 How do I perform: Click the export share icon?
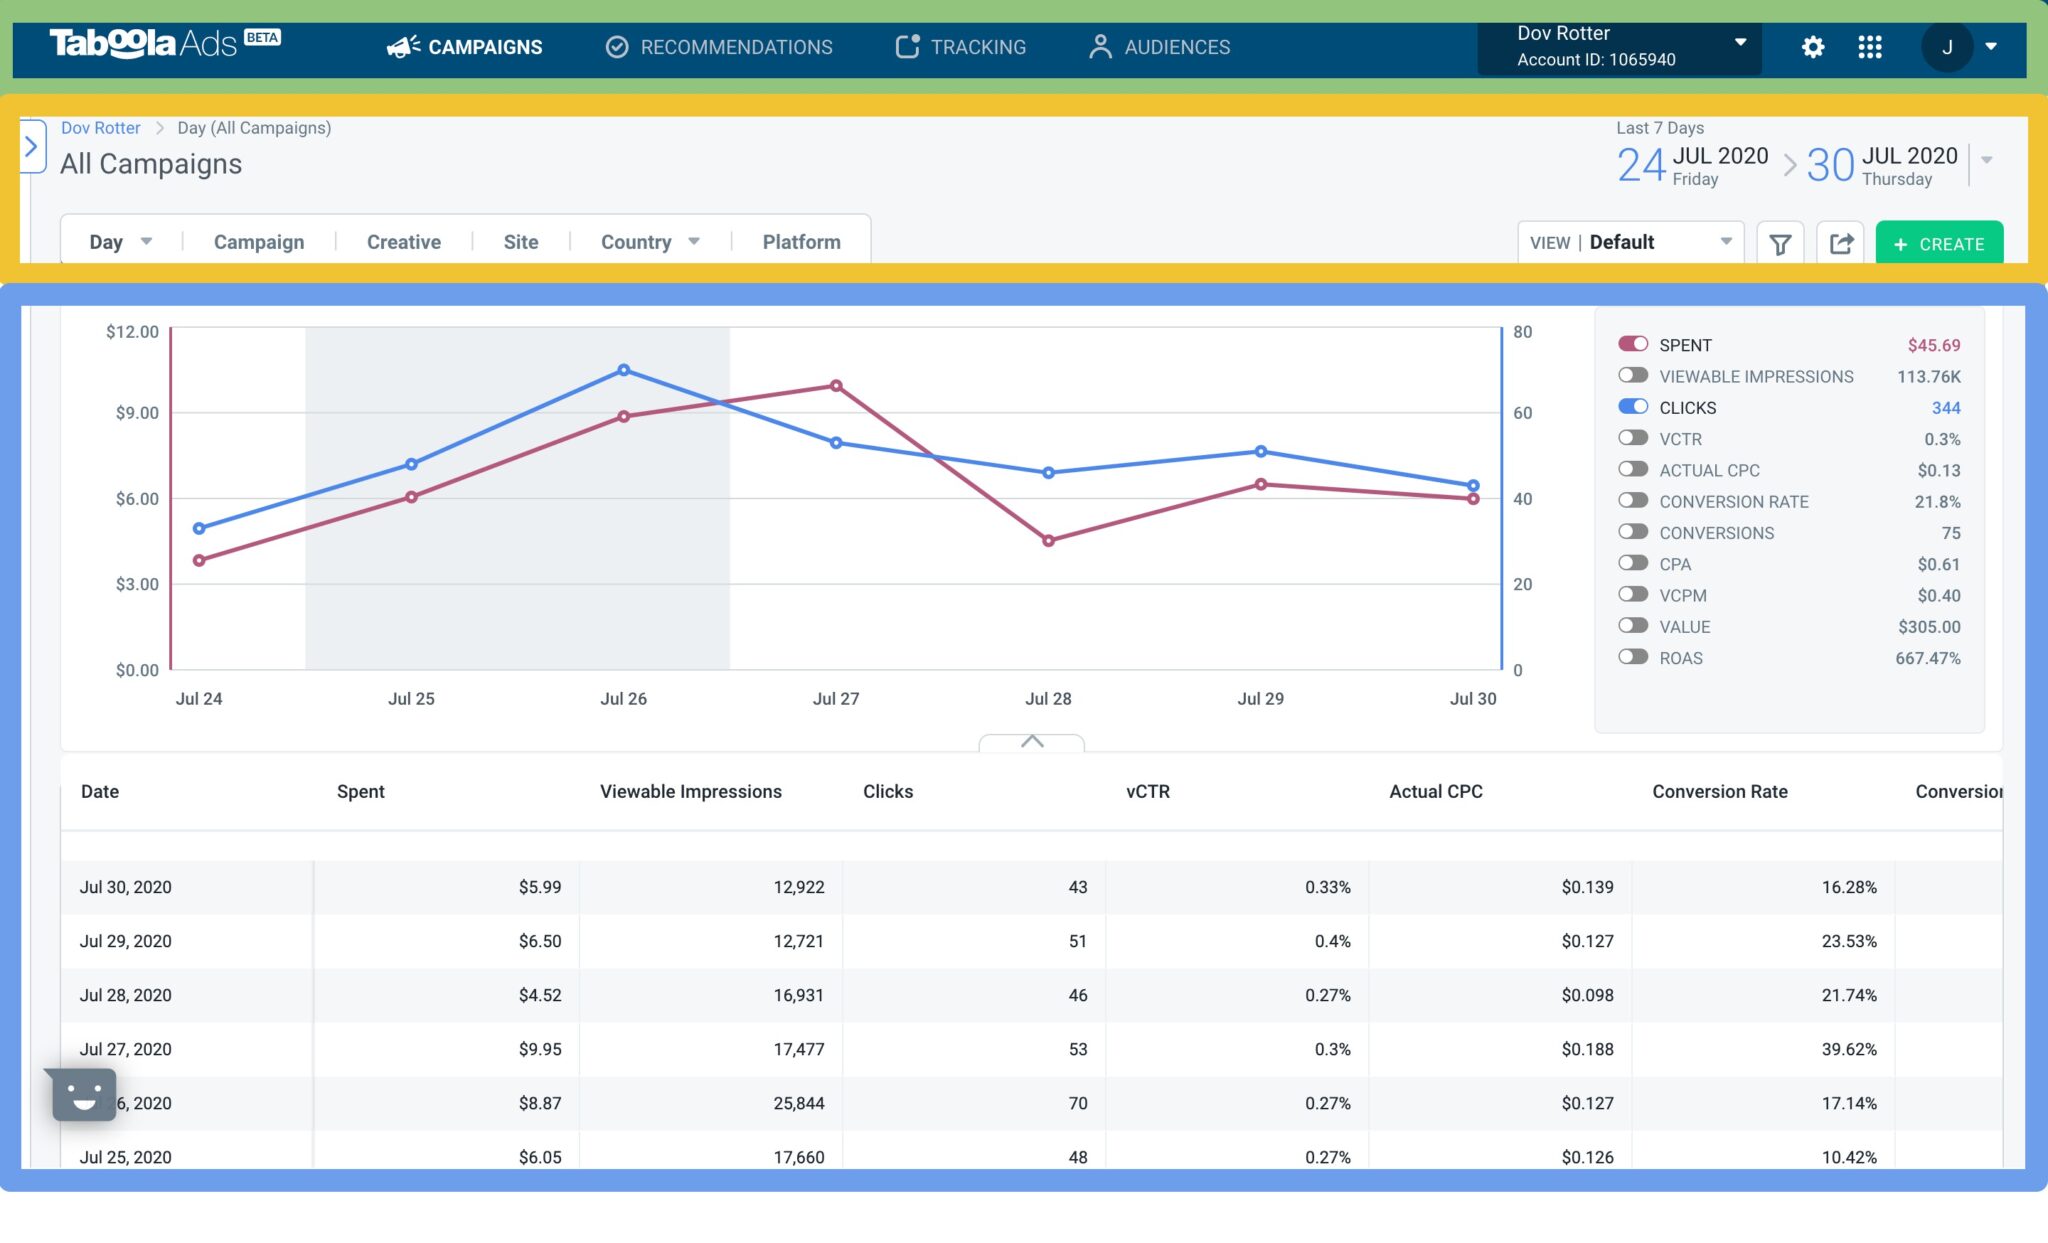pyautogui.click(x=1841, y=243)
